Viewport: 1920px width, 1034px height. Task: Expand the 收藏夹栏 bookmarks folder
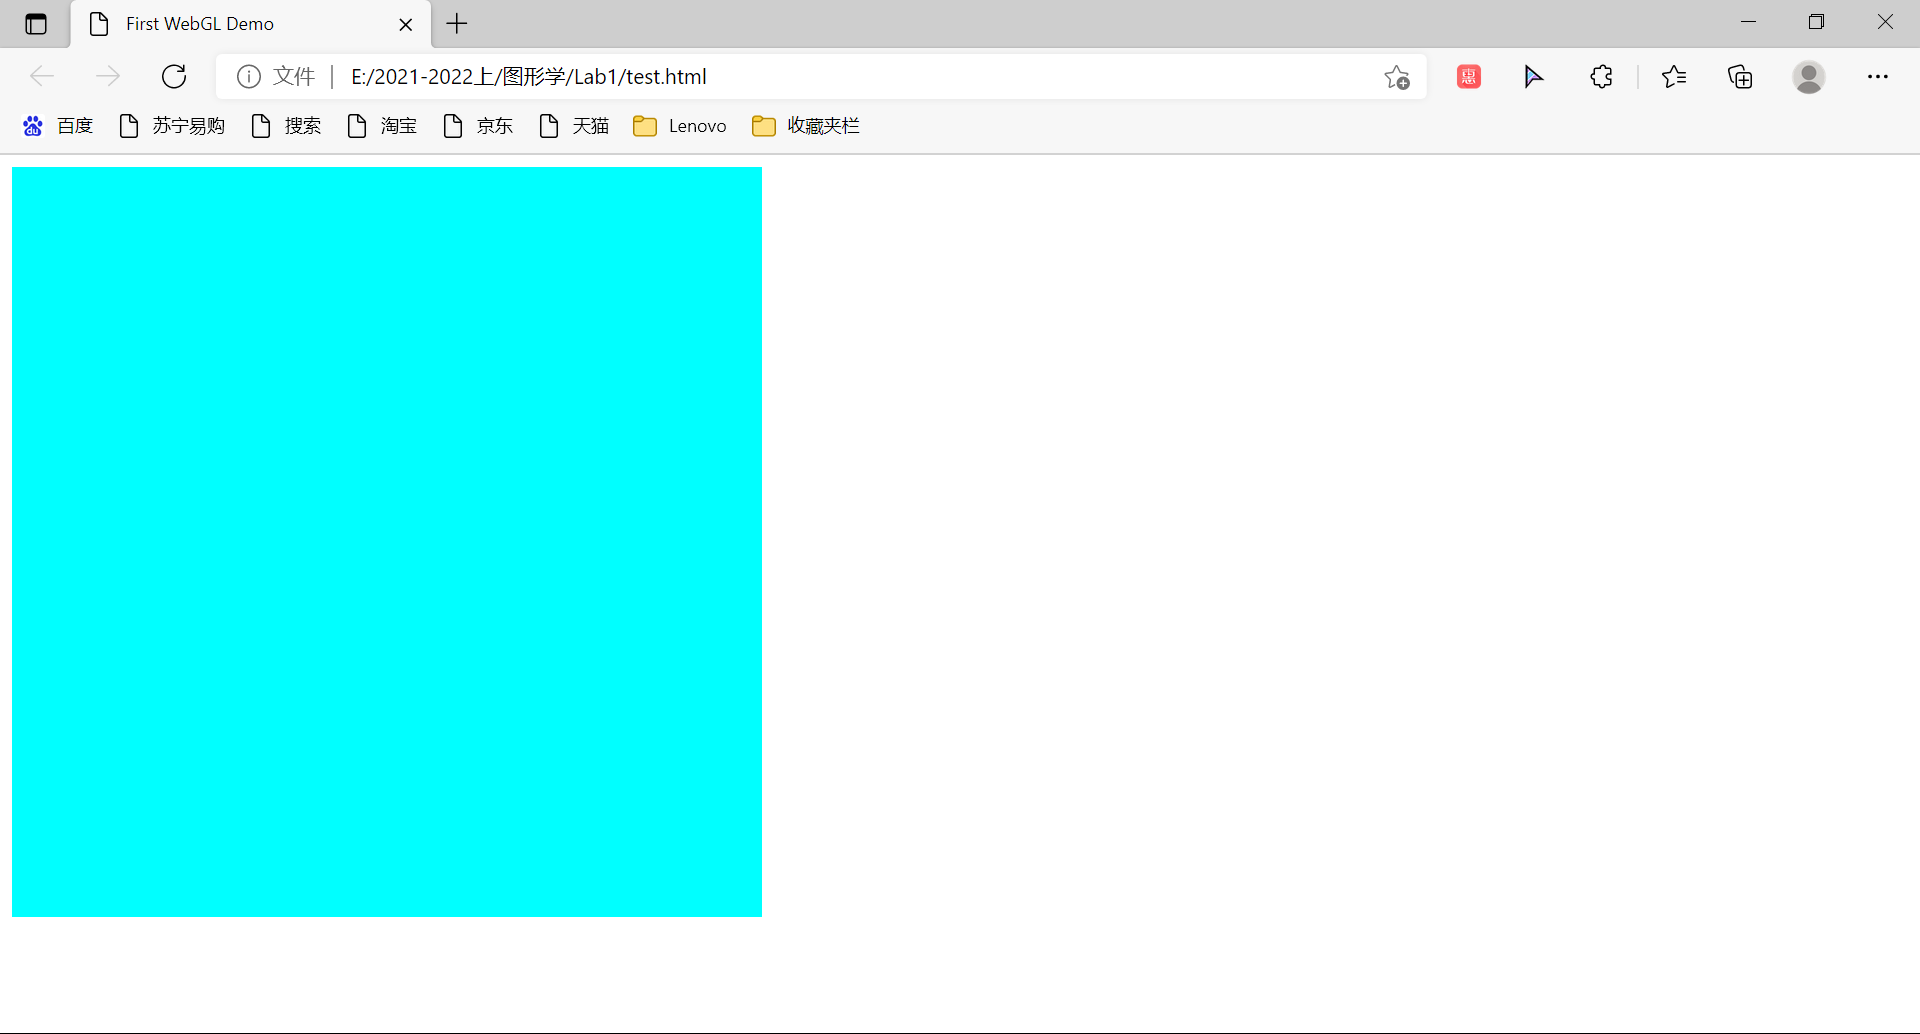pos(806,126)
